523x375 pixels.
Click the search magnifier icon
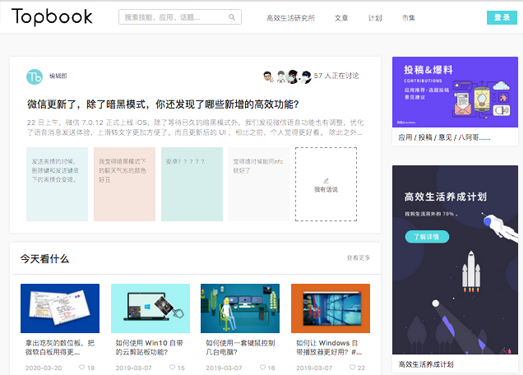pyautogui.click(x=231, y=17)
